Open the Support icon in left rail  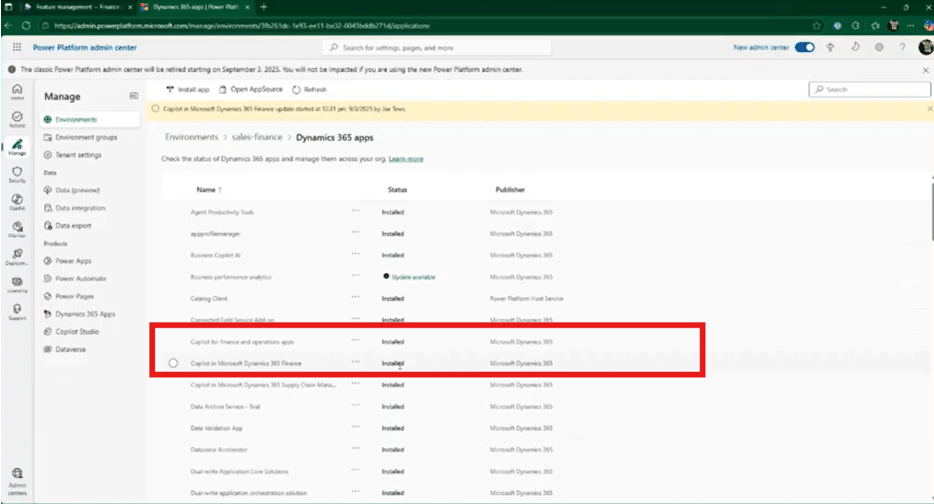coord(17,313)
